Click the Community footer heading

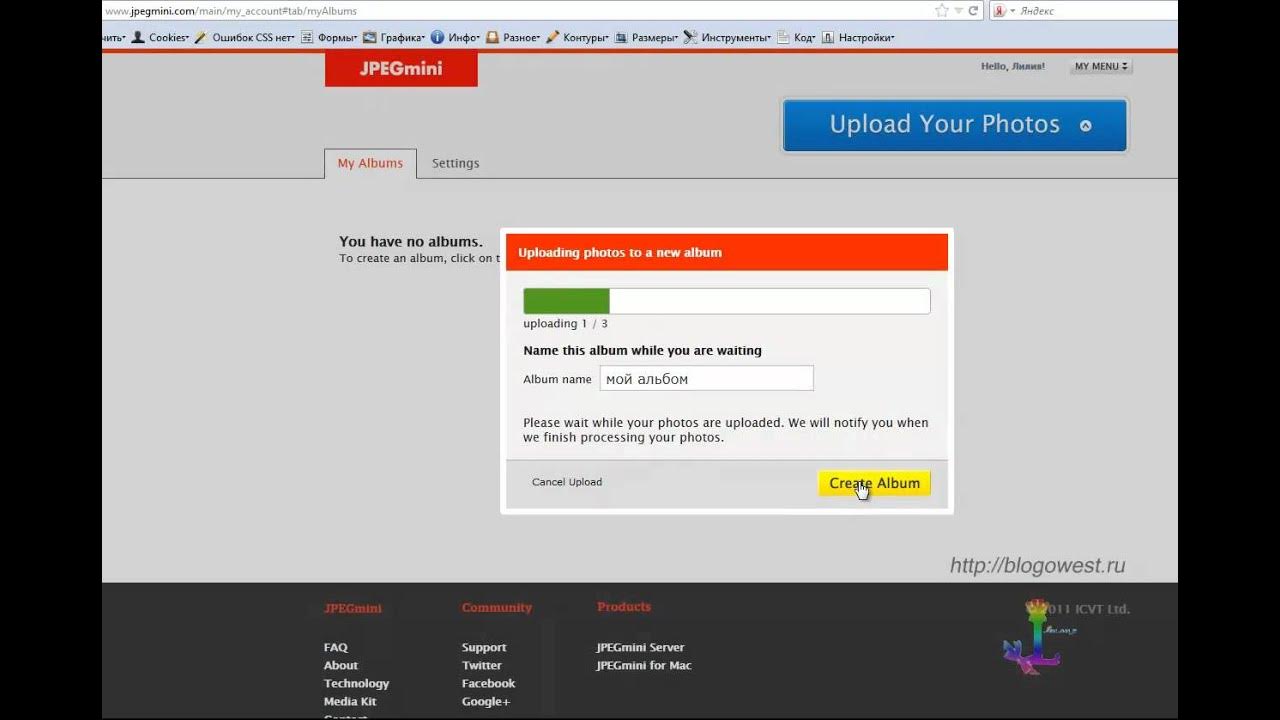pos(497,607)
